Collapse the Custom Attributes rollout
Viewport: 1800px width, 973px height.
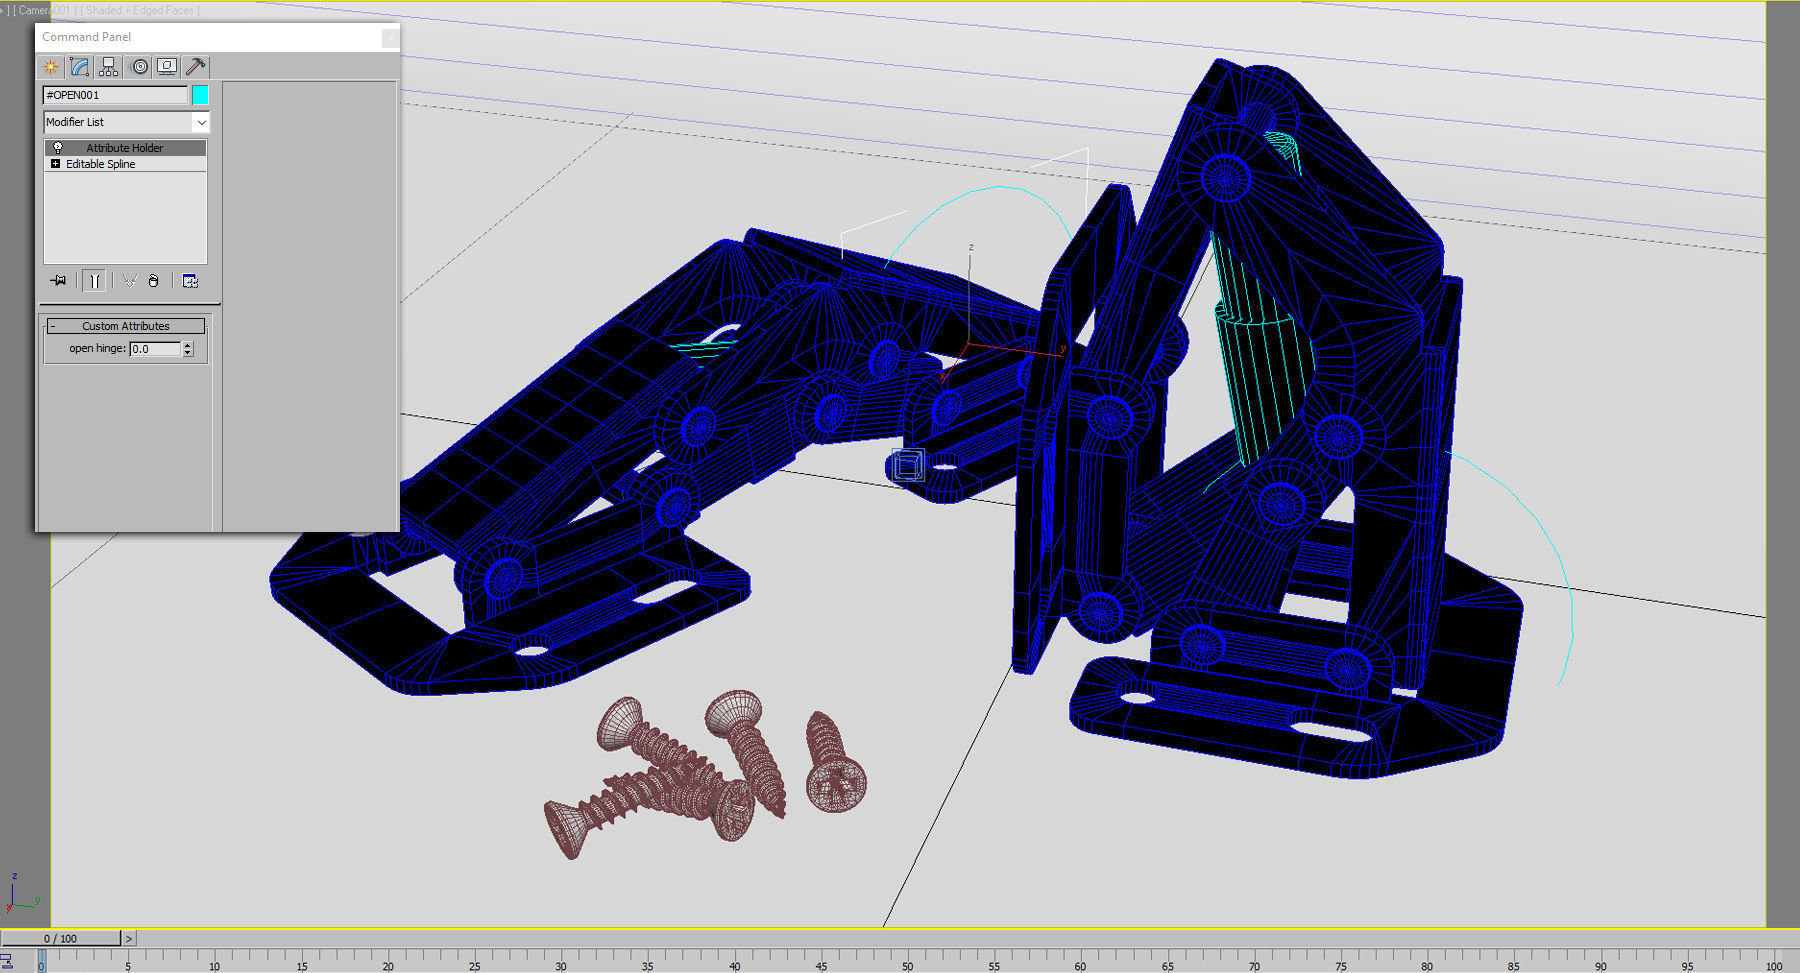126,326
